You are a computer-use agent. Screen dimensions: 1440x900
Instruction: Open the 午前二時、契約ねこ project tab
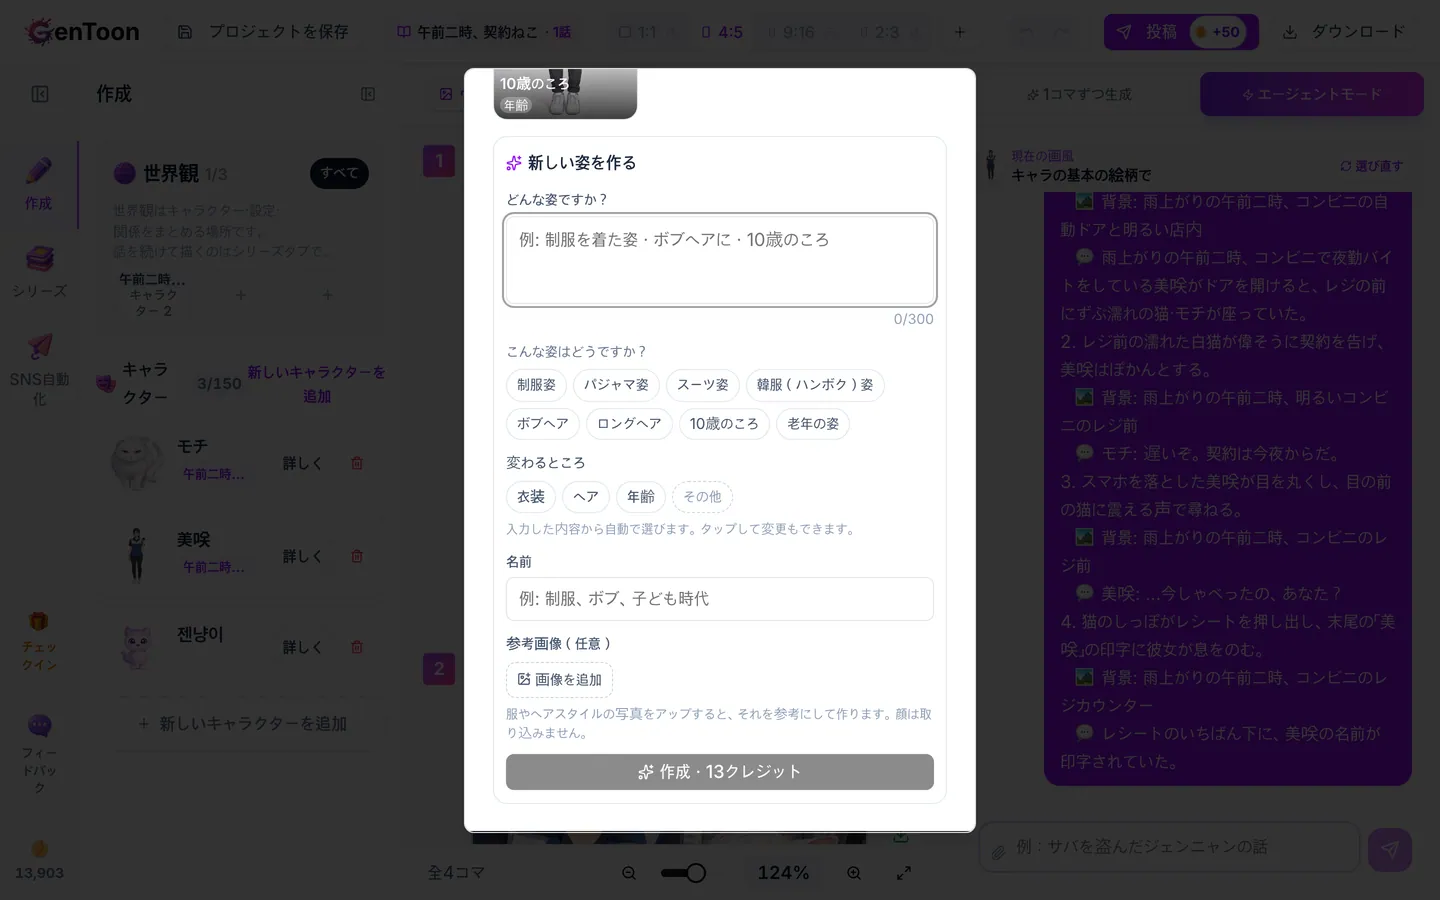click(x=485, y=32)
